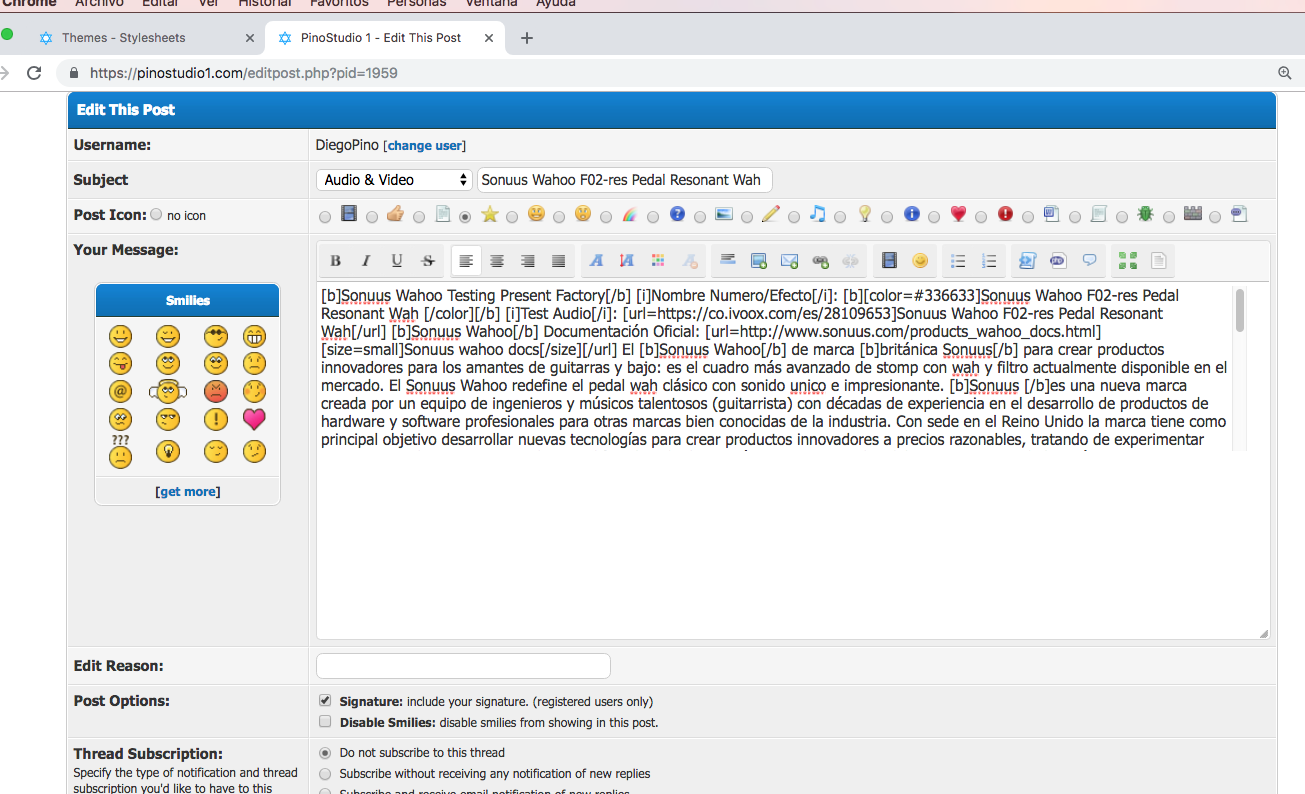Viewport: 1305px width, 794px height.
Task: Click the message editor scrollbar thumb
Action: pos(1240,310)
